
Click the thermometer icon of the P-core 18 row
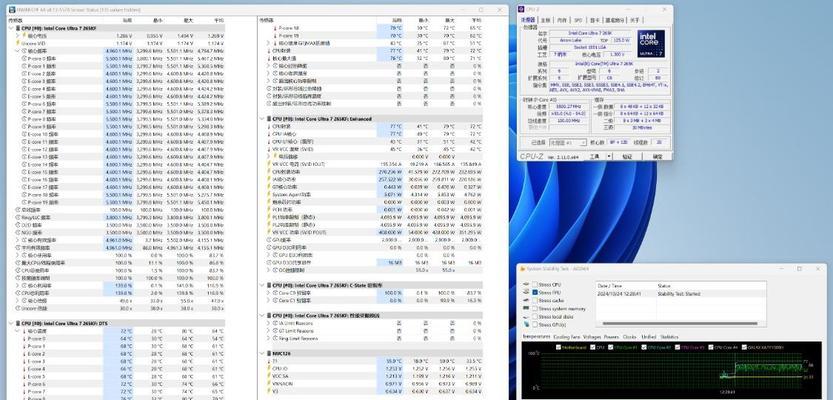pyautogui.click(x=275, y=28)
